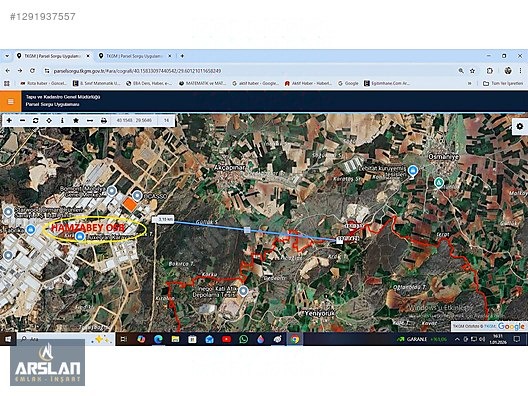The image size is (528, 396).
Task: Click the Google logo on the map
Action: coord(511,326)
